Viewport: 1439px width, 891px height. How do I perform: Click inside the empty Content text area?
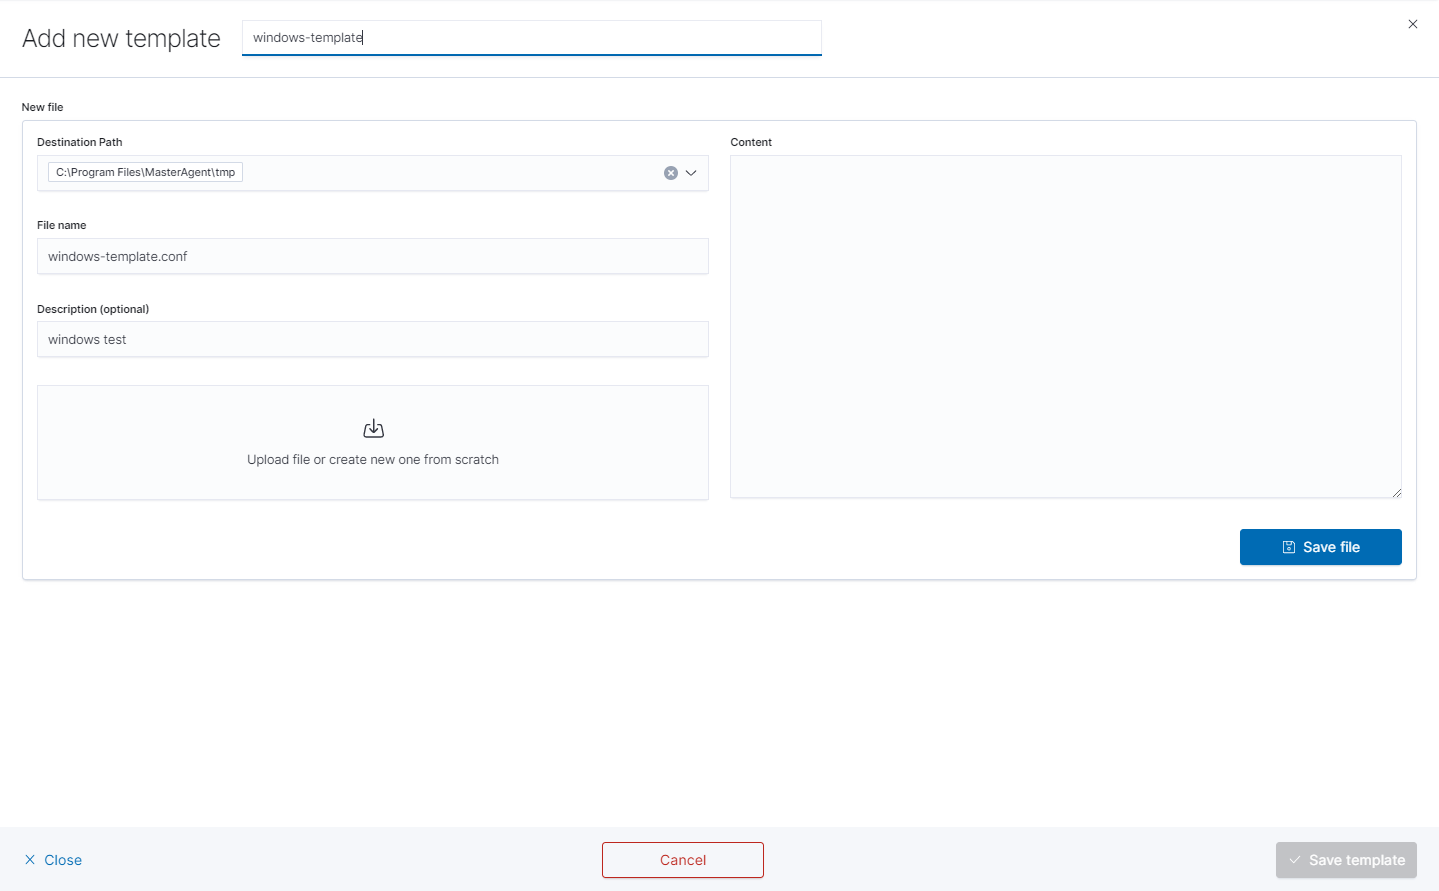tap(1065, 326)
